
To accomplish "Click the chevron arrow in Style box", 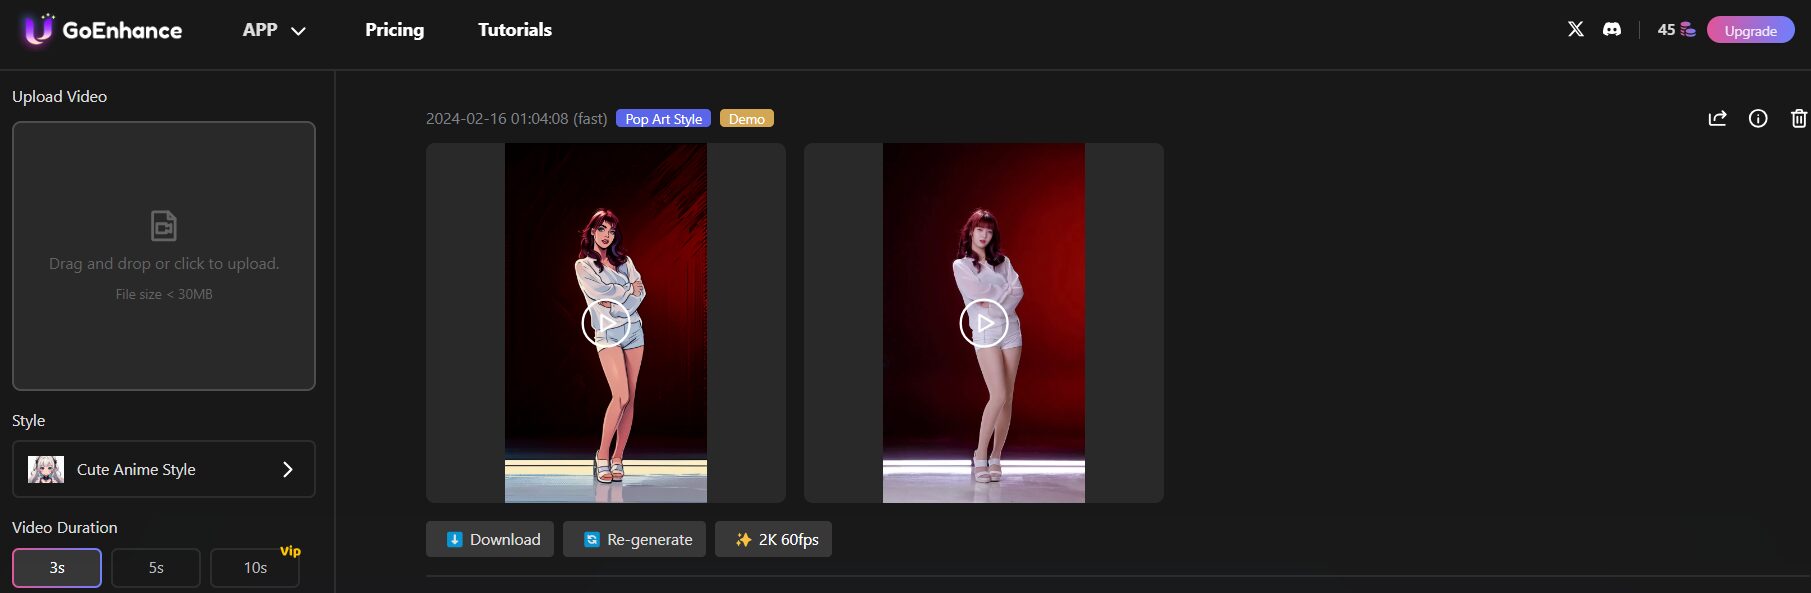I will [288, 469].
